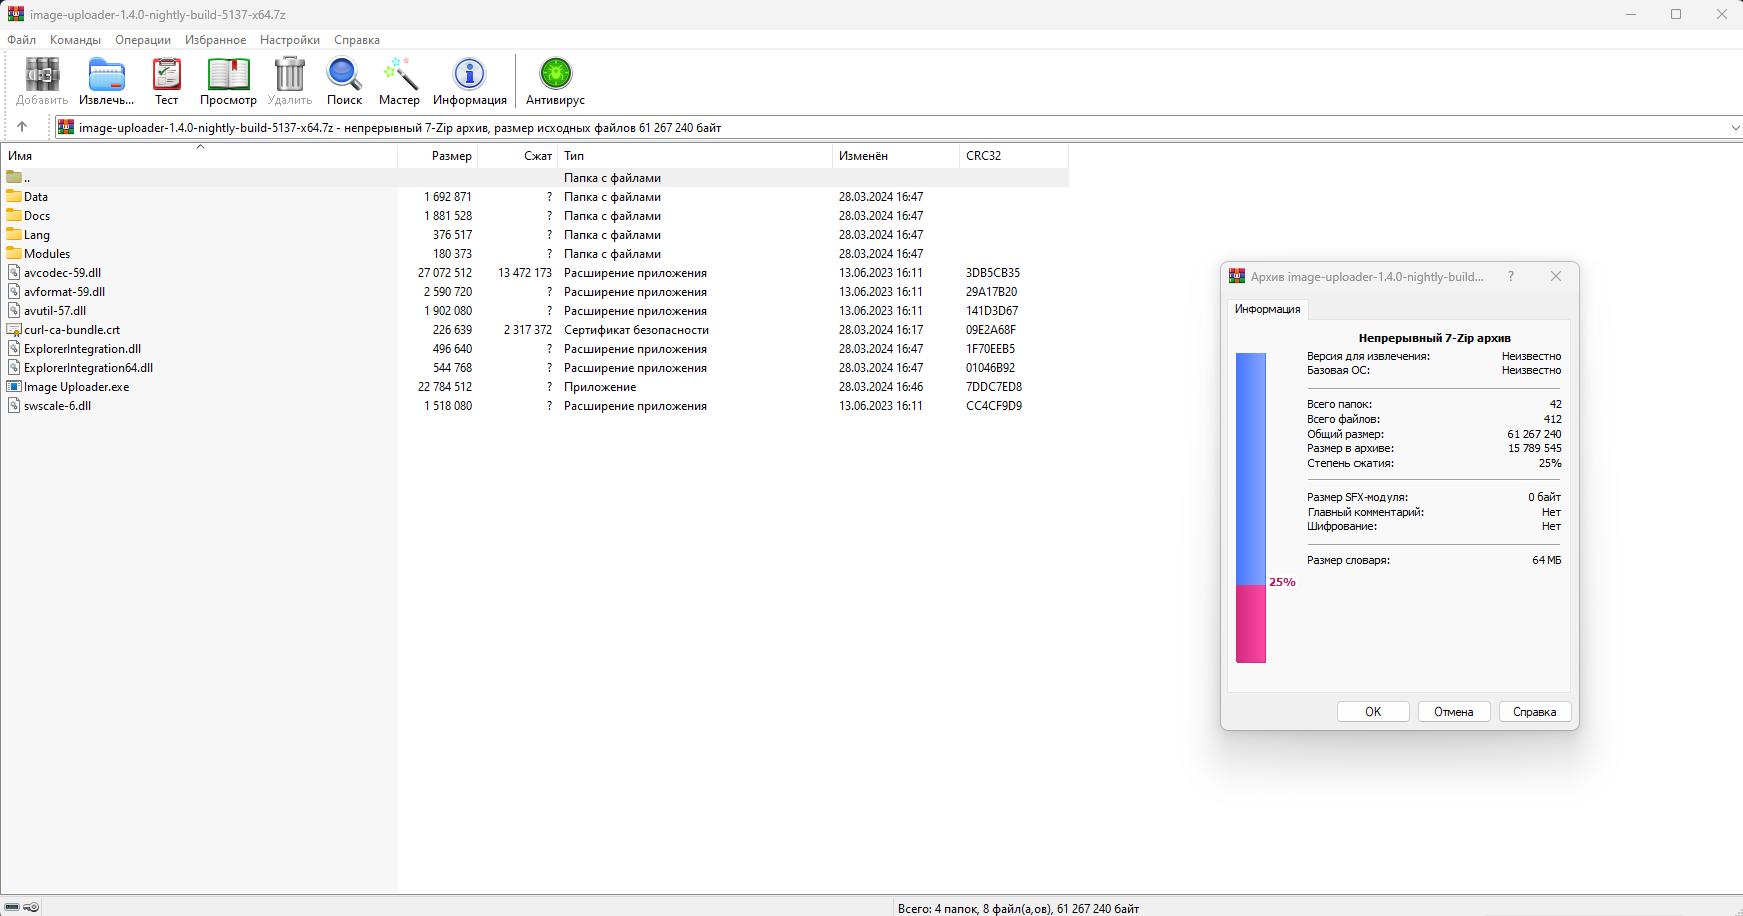The width and height of the screenshot is (1743, 916).
Task: Click the 25% ratio label in dialog
Action: click(x=1282, y=582)
